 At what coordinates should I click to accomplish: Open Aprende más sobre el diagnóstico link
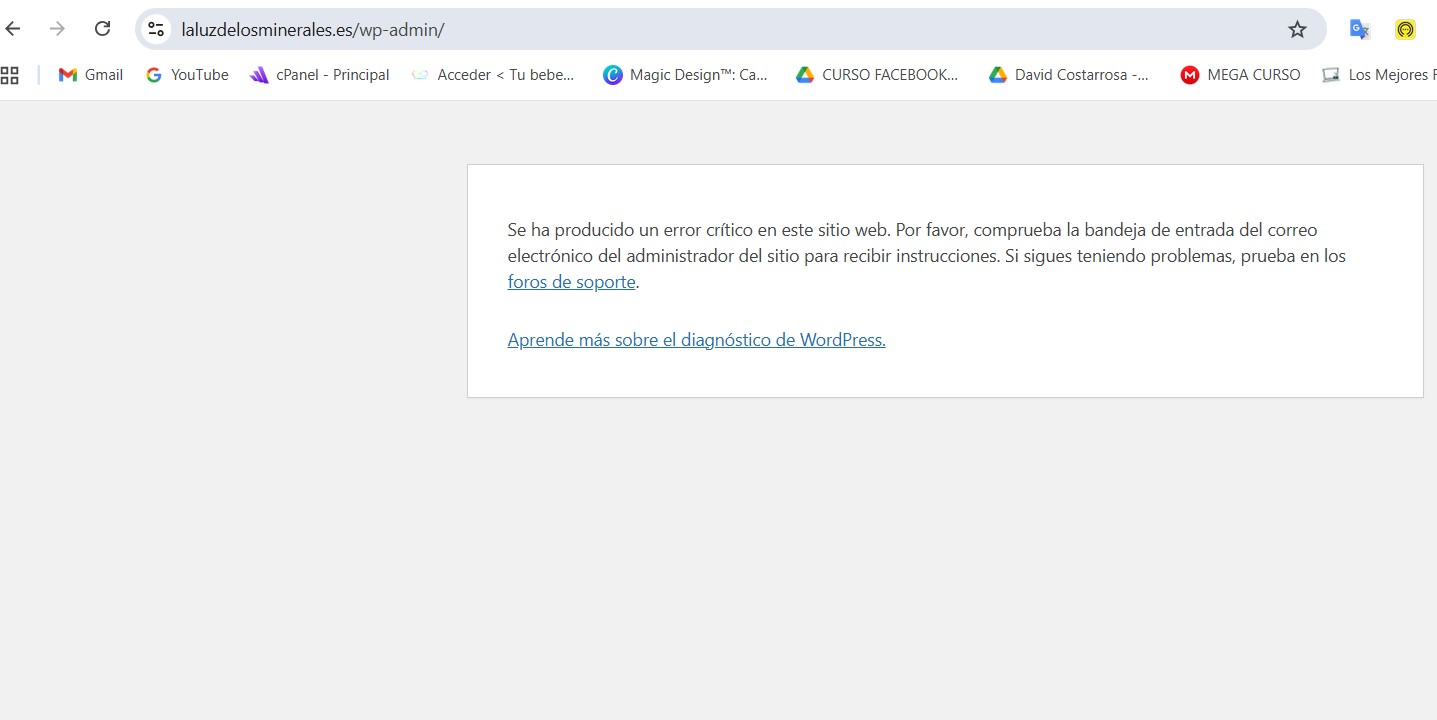(x=696, y=340)
